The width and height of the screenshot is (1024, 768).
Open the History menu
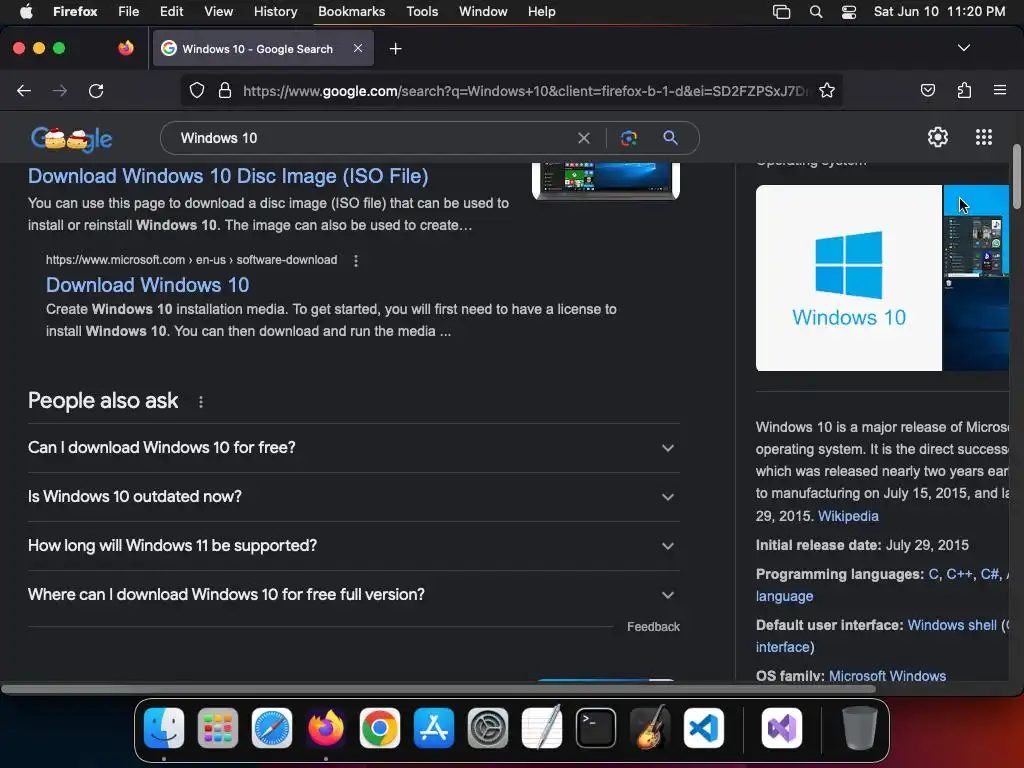click(275, 12)
